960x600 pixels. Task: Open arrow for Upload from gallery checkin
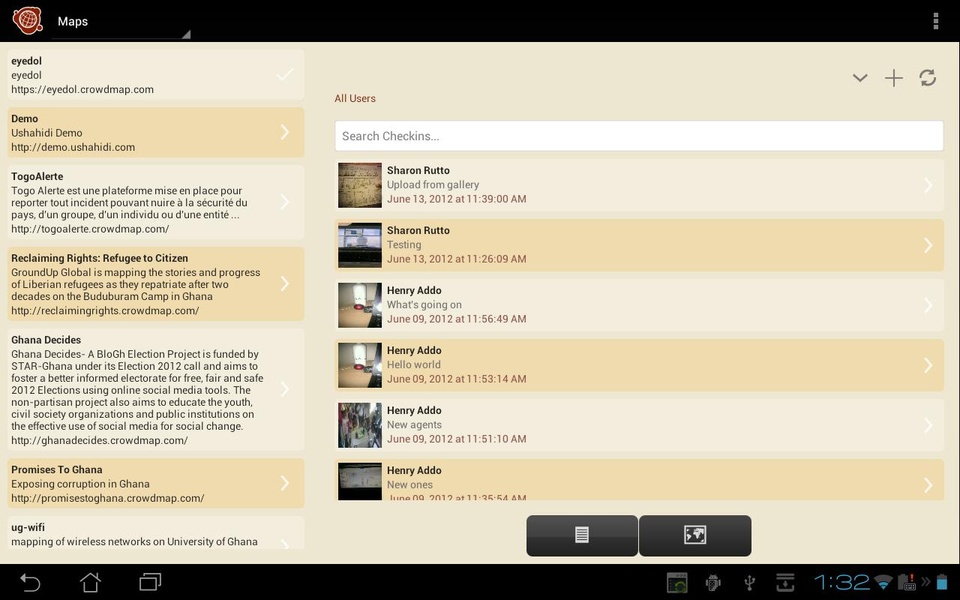click(x=928, y=186)
